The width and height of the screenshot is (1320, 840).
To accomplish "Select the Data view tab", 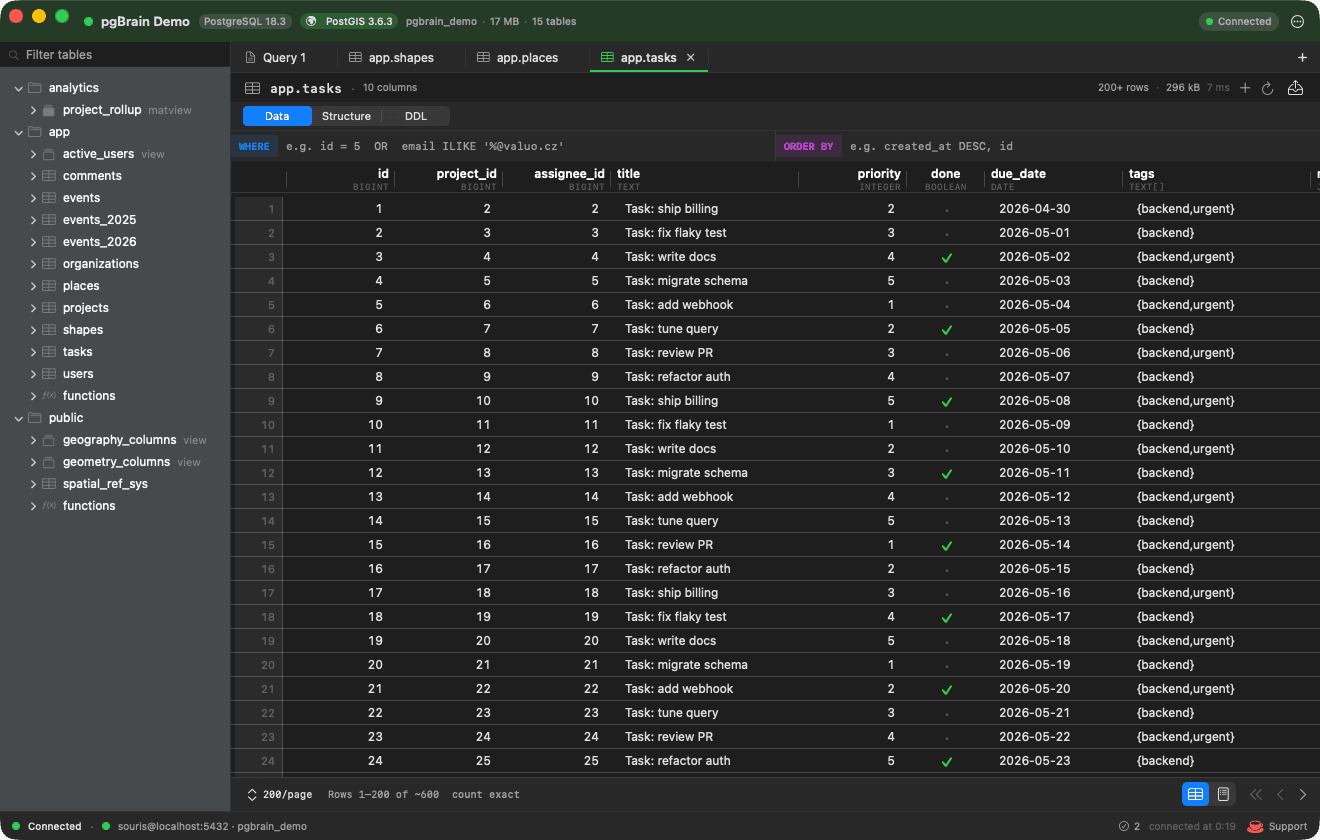I will (277, 116).
